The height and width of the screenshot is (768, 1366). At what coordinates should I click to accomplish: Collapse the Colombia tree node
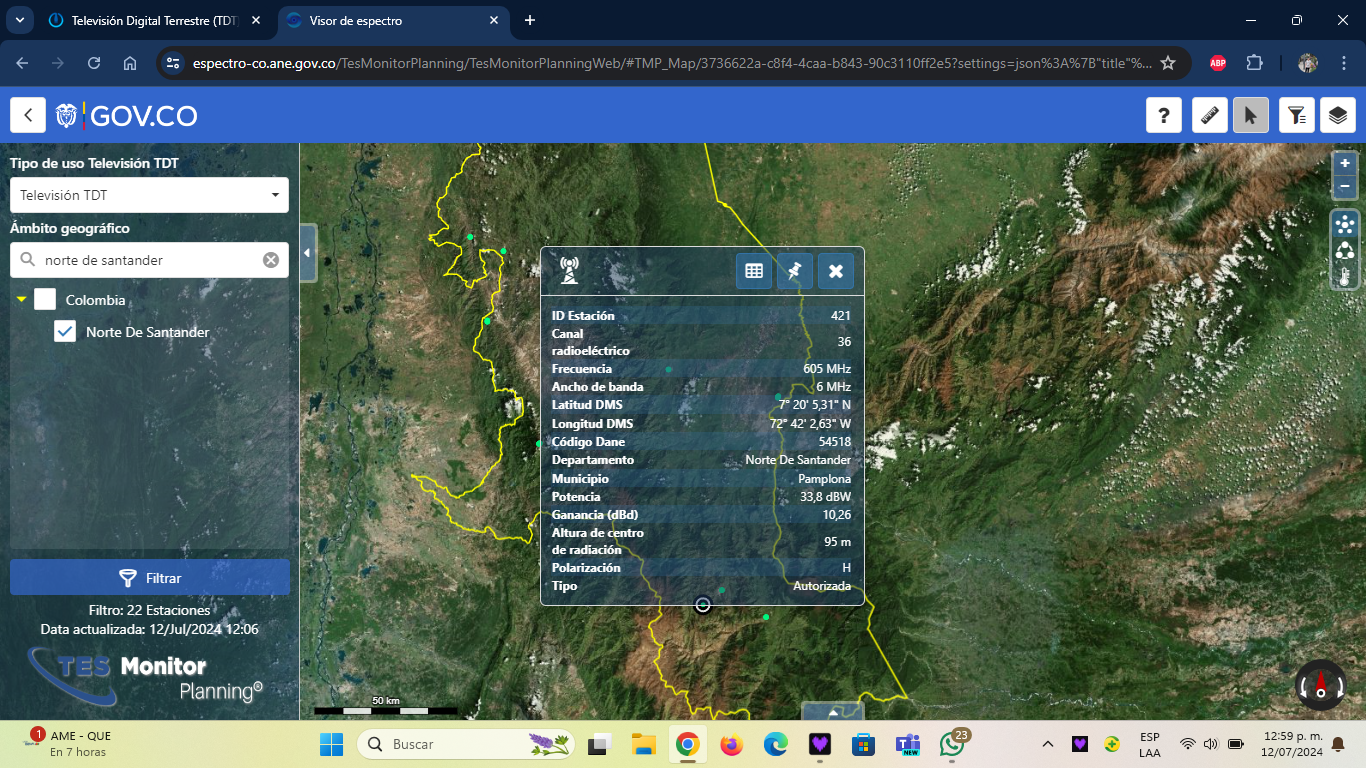click(x=21, y=300)
